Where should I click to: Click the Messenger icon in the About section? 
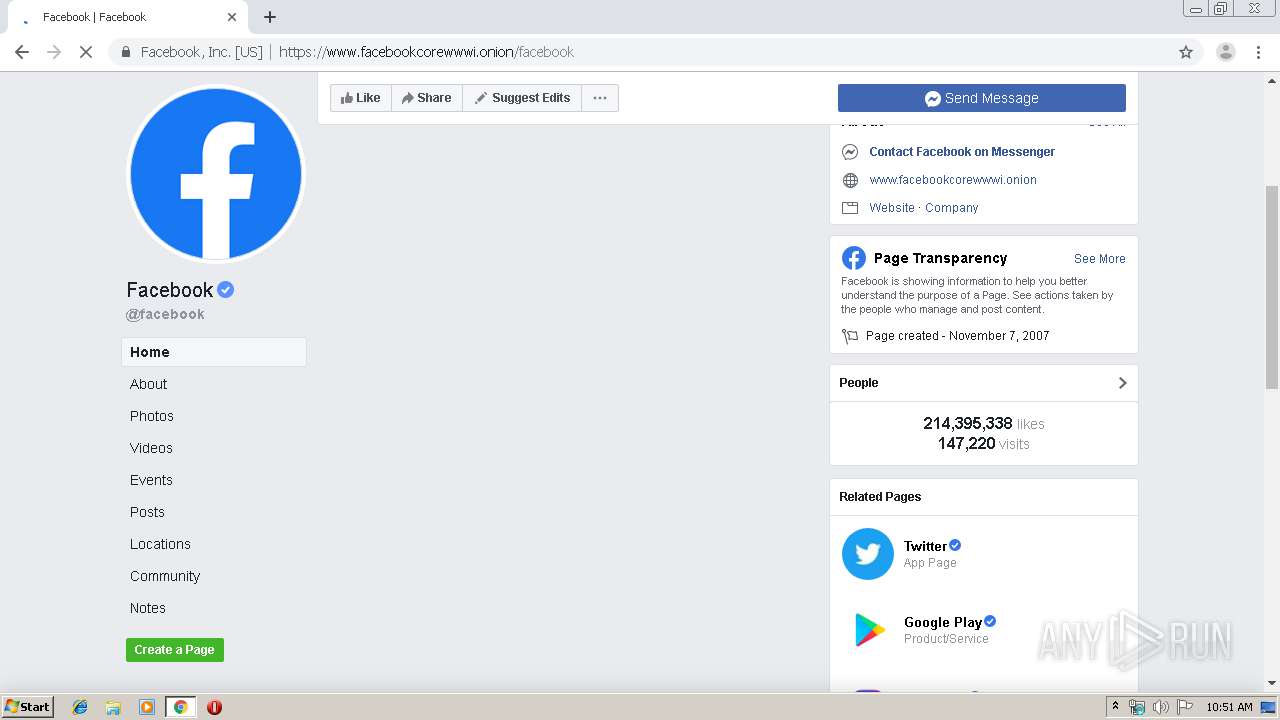pyautogui.click(x=850, y=152)
